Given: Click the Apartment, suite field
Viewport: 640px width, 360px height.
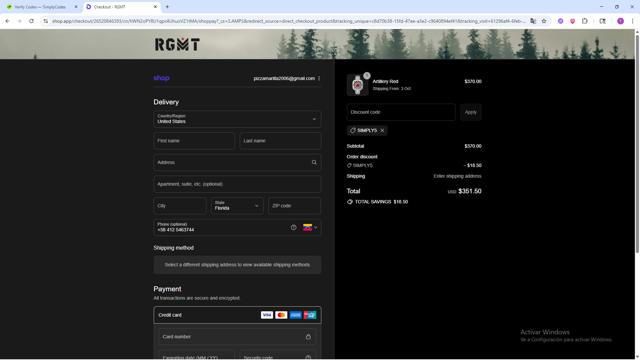Looking at the screenshot, I should tap(237, 184).
